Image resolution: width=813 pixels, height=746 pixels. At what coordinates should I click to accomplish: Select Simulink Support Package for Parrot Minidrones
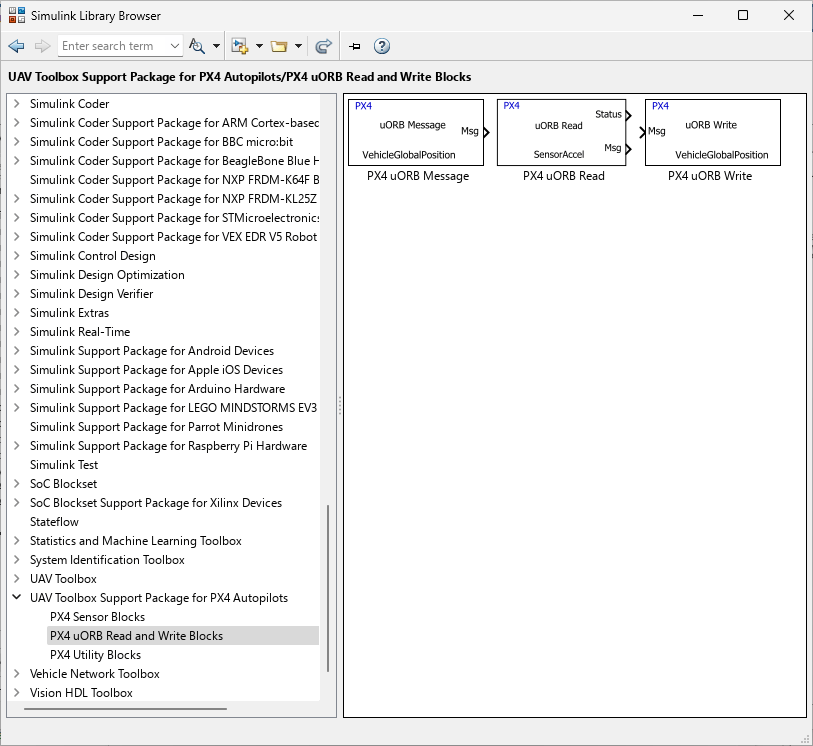coord(156,427)
